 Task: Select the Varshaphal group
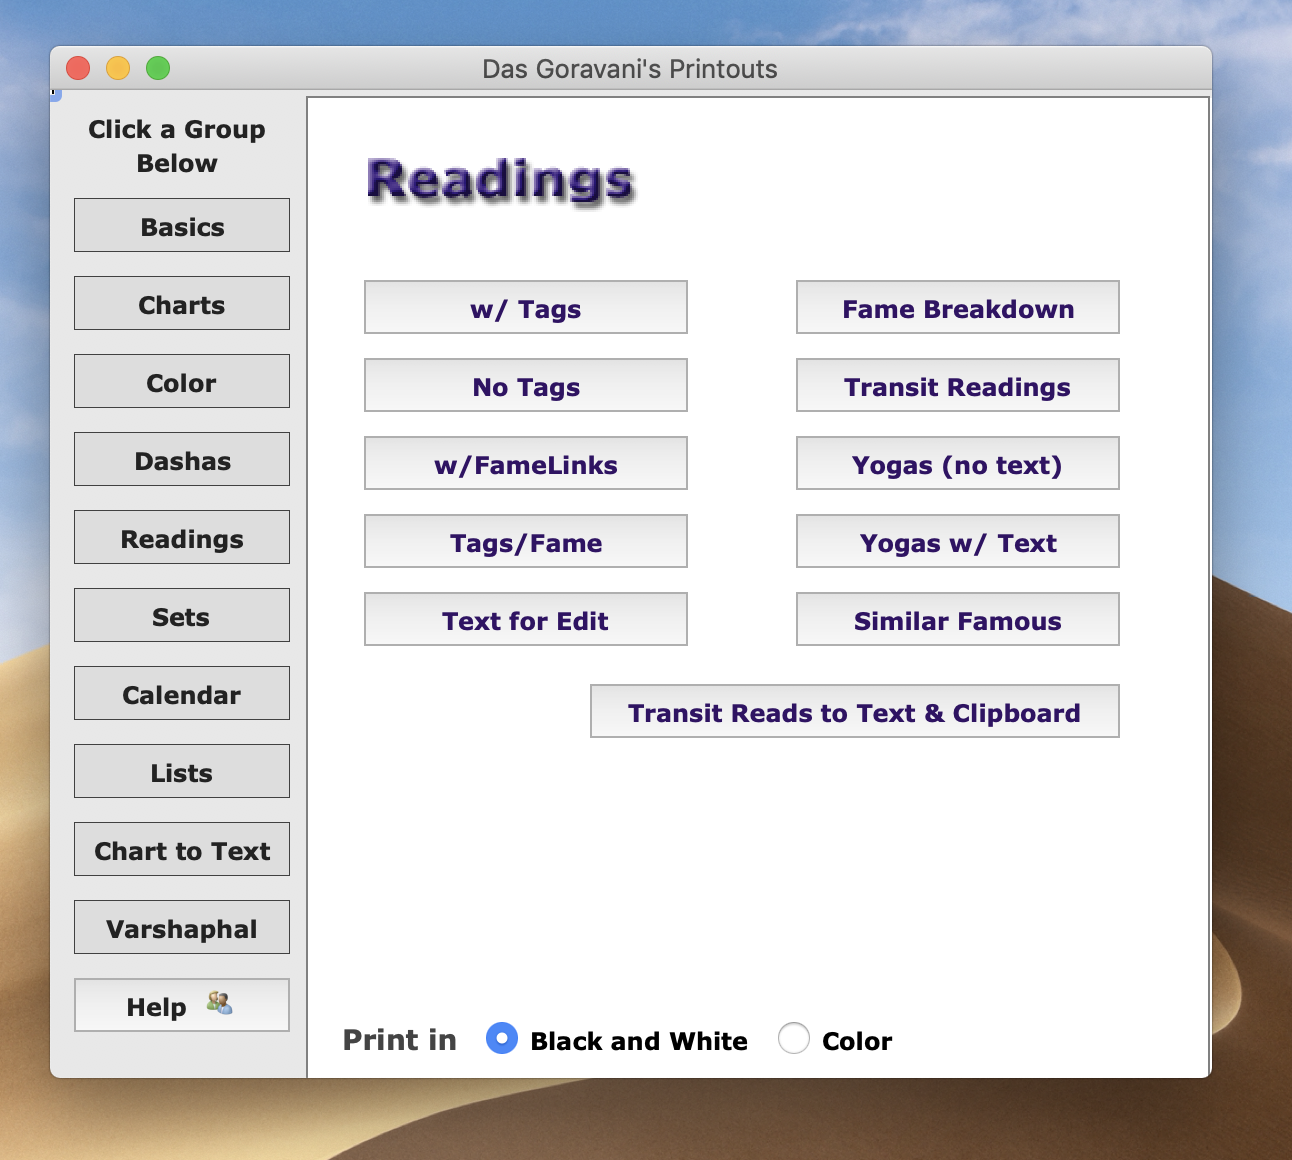pos(181,928)
